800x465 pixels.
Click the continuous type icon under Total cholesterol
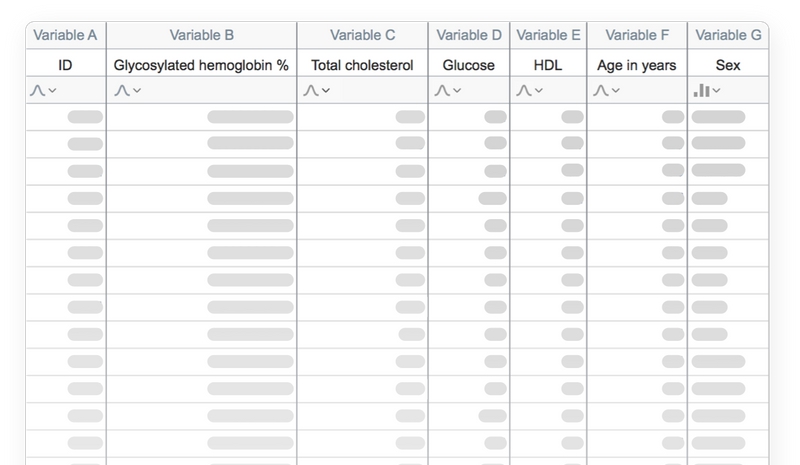pos(310,90)
